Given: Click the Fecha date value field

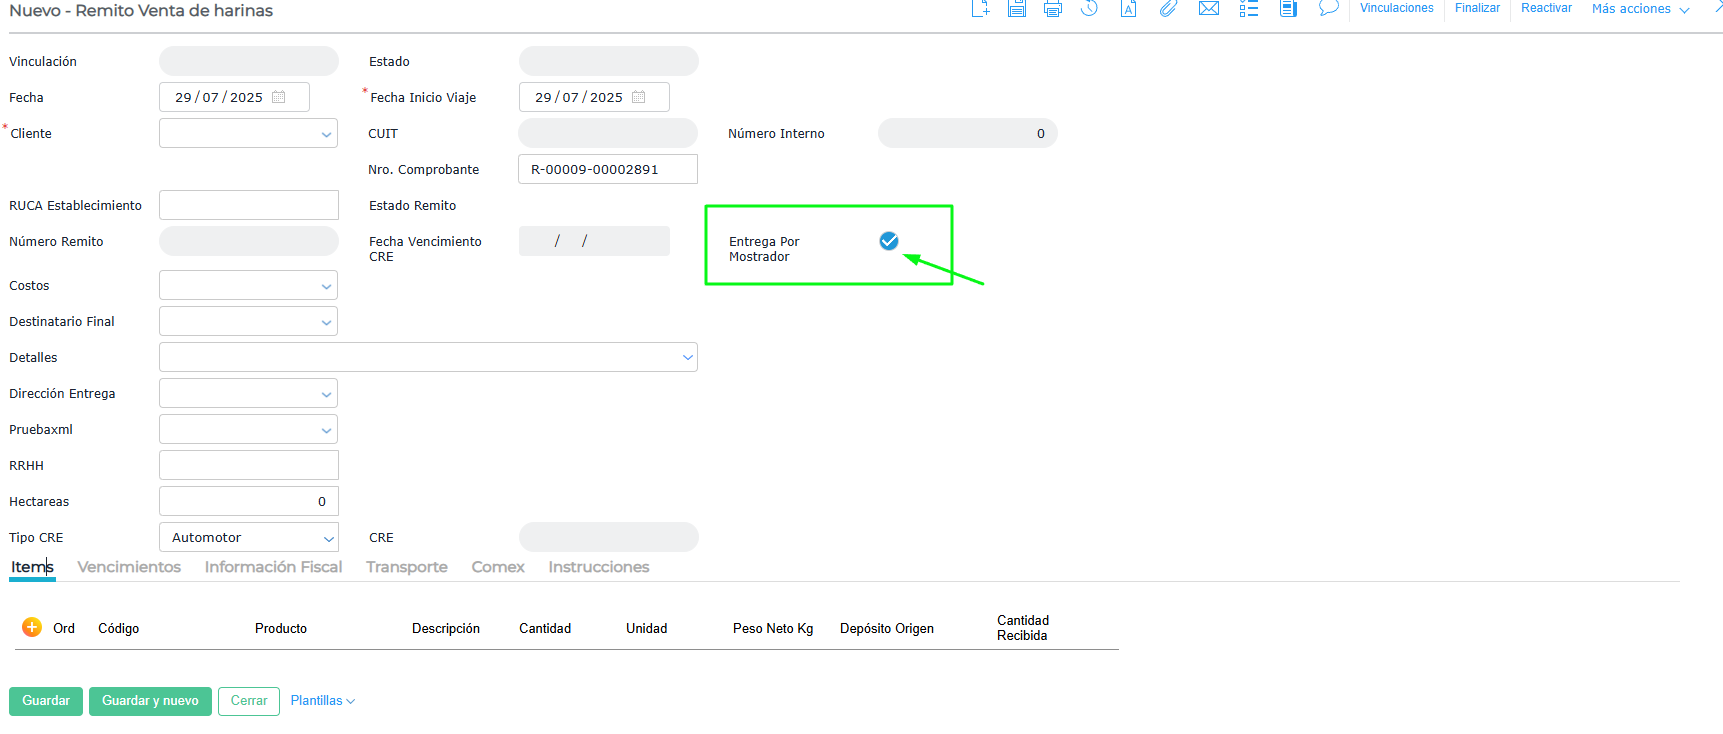Looking at the screenshot, I should tap(219, 97).
